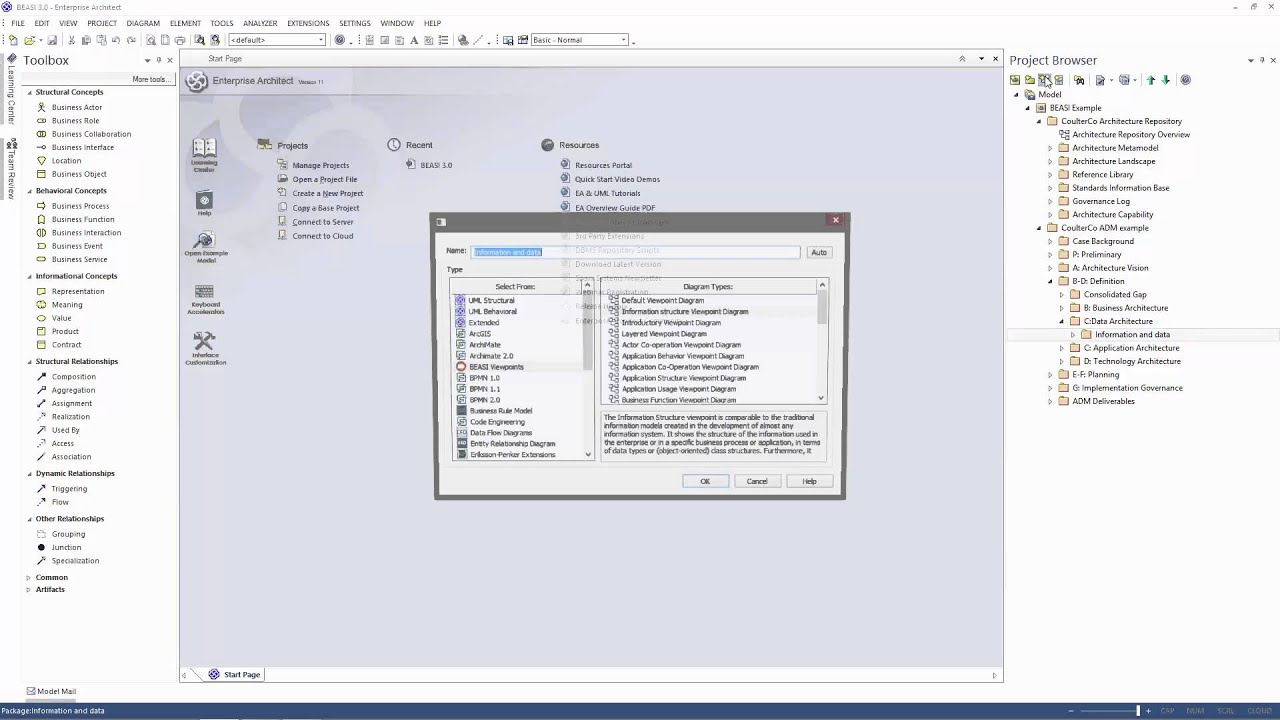
Task: Click the Find in Project Browser binoculars icon
Action: tap(1079, 80)
